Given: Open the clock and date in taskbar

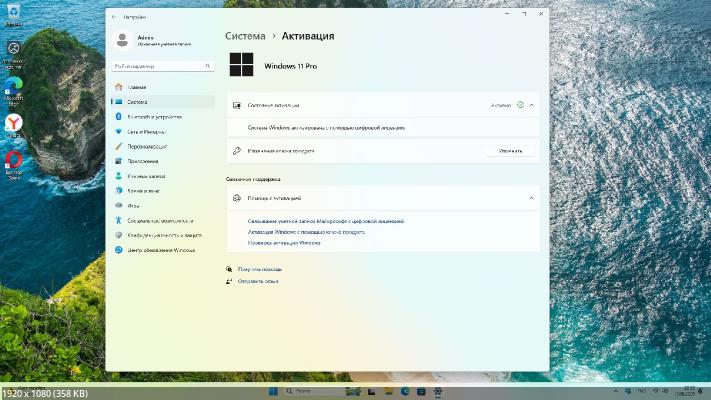Looking at the screenshot, I should tap(685, 391).
